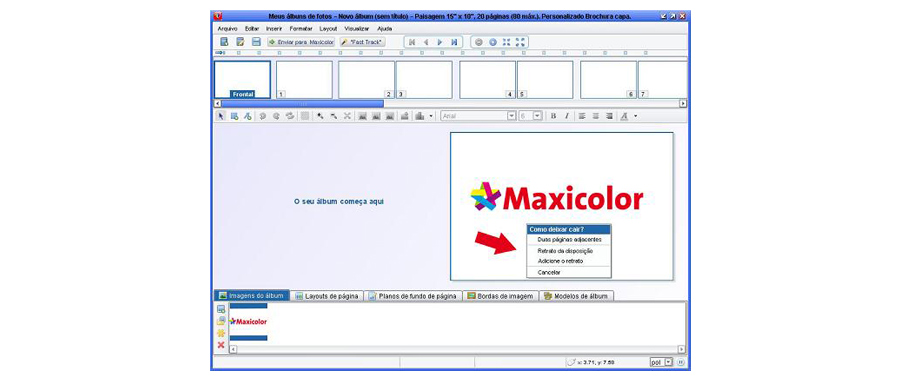Click the page thumbnails horizontal scrollbar
Viewport: 900px width, 380px height.
click(x=451, y=103)
